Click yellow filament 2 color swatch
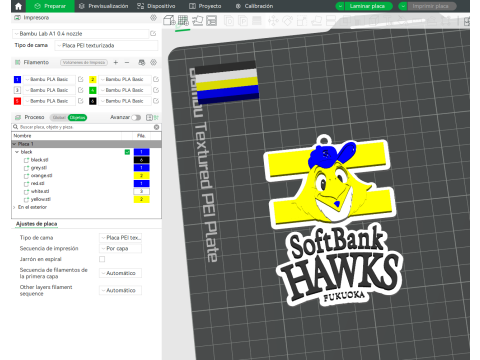Image resolution: width=480 pixels, height=360 pixels. pos(93,79)
